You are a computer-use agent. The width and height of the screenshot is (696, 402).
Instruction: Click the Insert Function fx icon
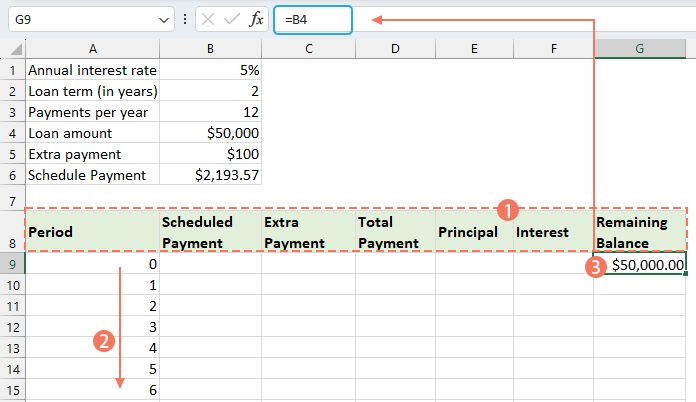click(x=256, y=19)
